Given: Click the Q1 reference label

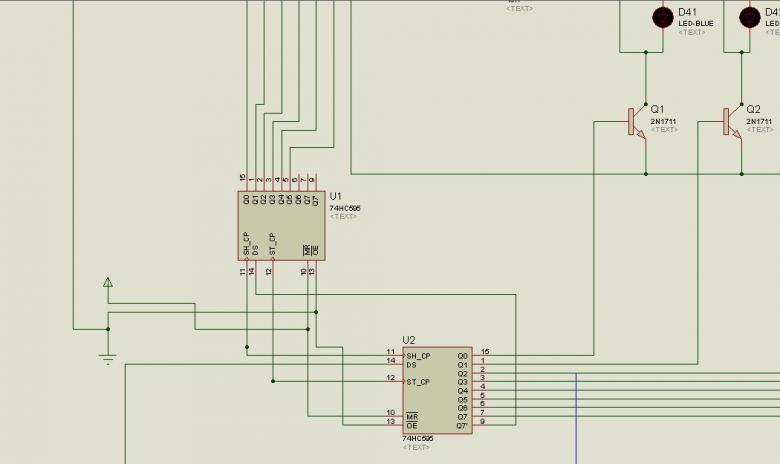Looking at the screenshot, I should 657,109.
